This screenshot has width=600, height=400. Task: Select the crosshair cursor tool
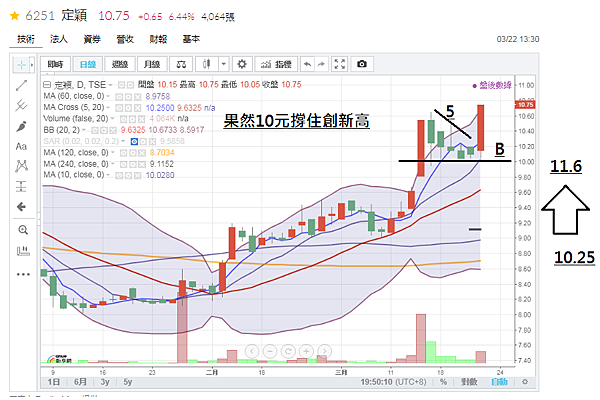21,65
